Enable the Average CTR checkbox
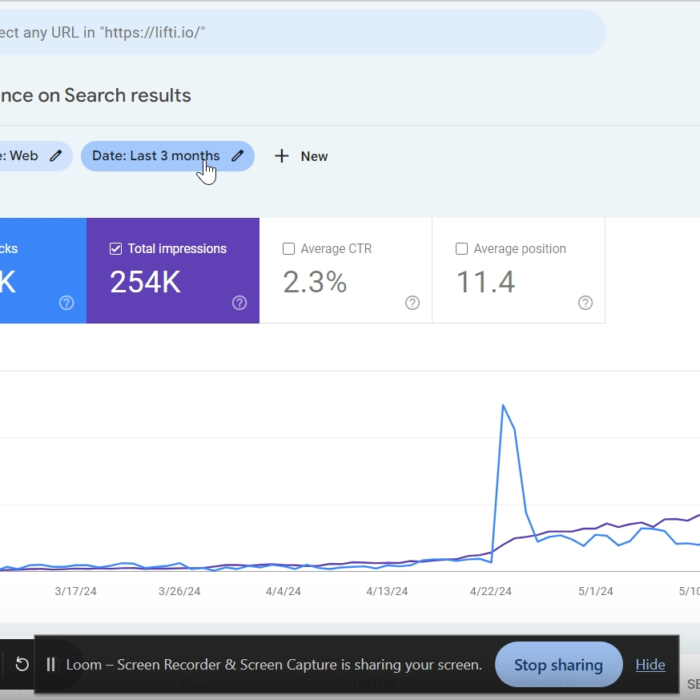 (289, 249)
